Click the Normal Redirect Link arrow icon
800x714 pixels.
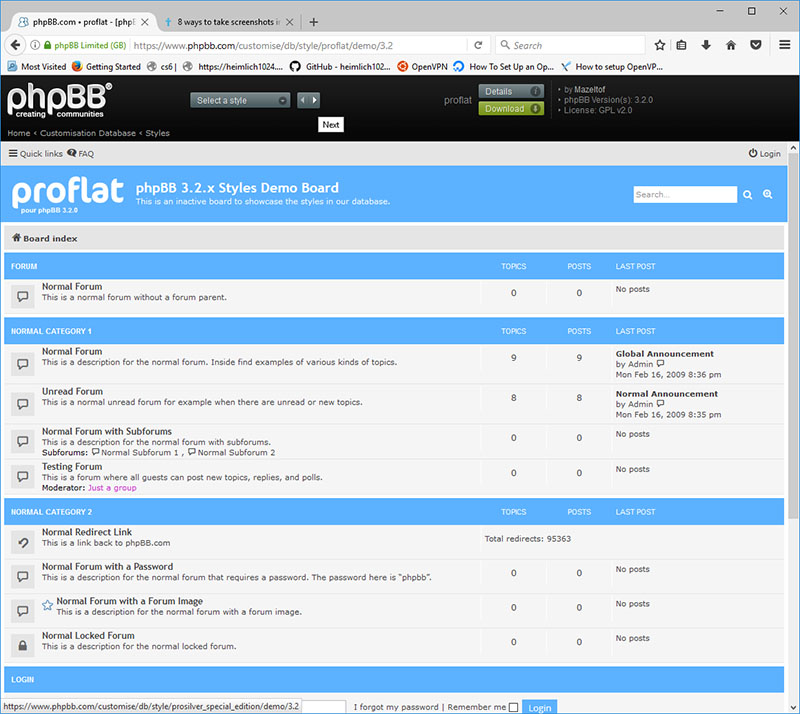click(x=22, y=542)
